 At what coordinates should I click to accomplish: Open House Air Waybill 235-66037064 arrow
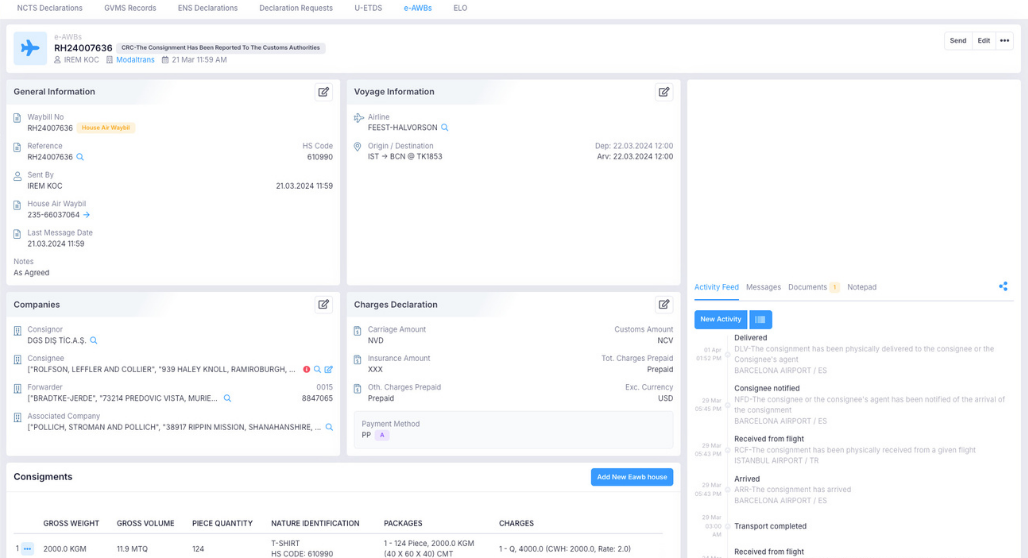click(x=87, y=215)
